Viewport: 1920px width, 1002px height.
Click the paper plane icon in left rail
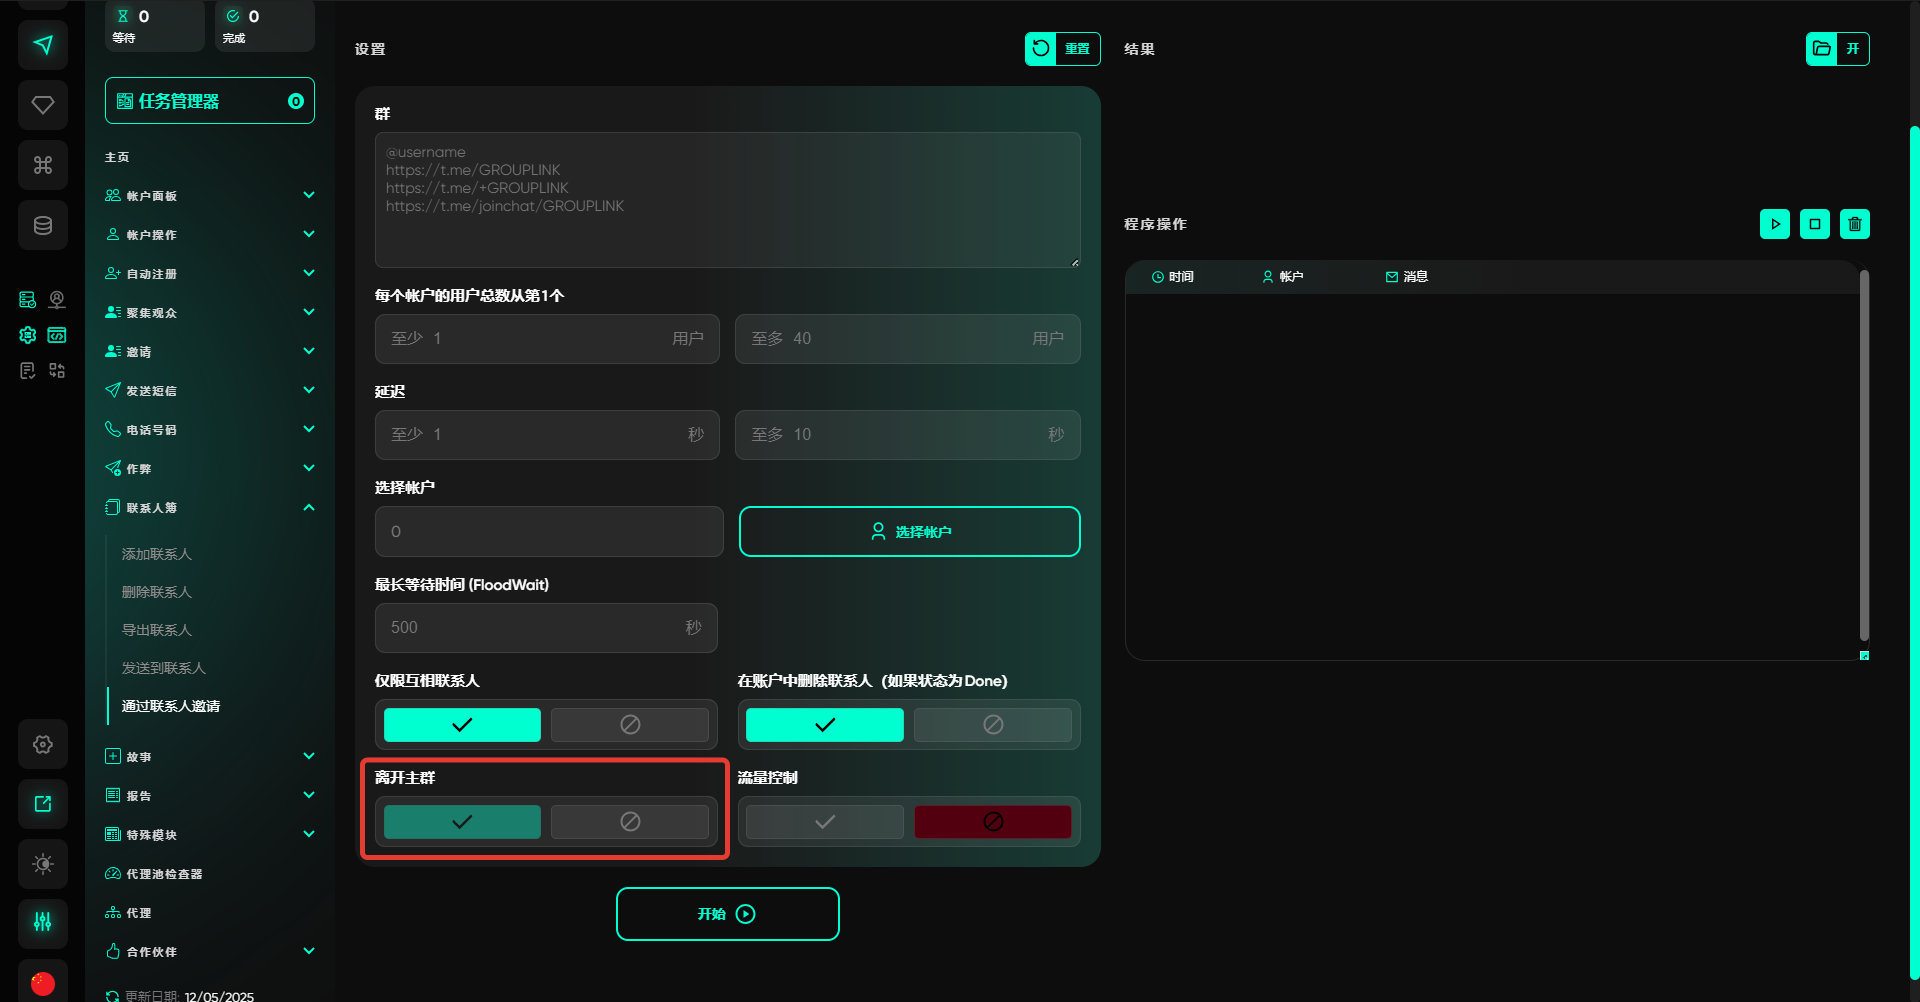coord(43,45)
